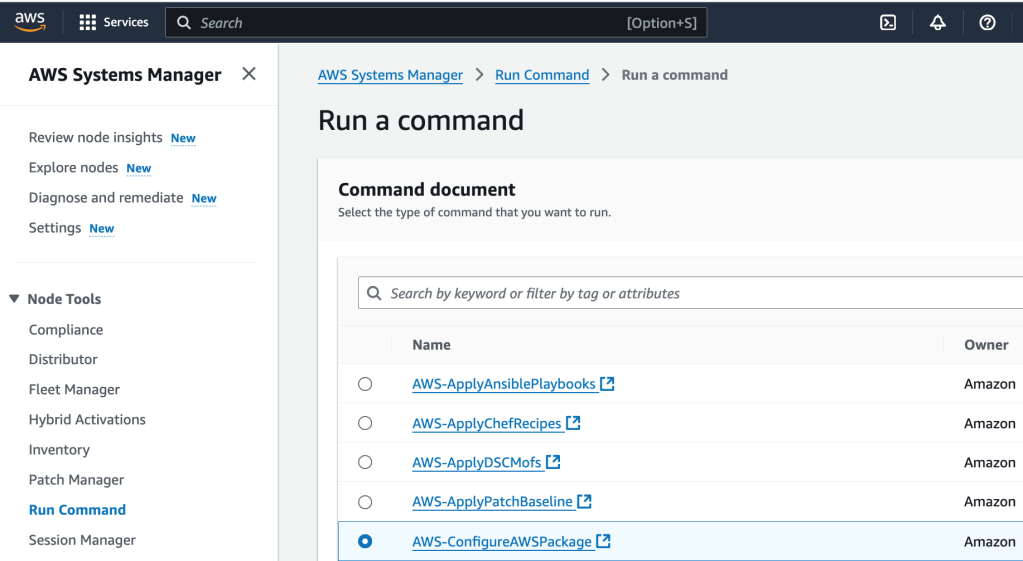
Task: Select the AWS-ApplyAnsiblePlaybooks radio button
Action: pos(365,384)
